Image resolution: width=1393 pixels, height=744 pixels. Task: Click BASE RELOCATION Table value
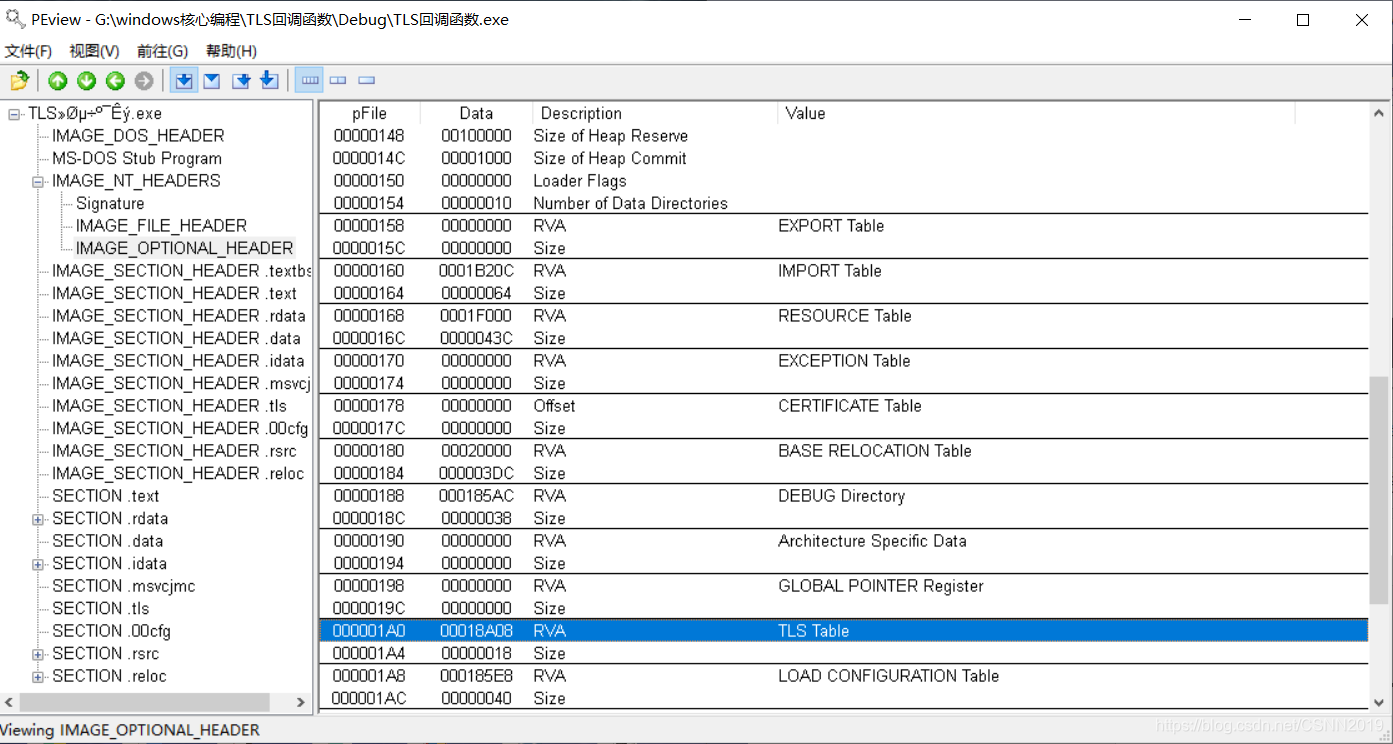[x=875, y=451]
